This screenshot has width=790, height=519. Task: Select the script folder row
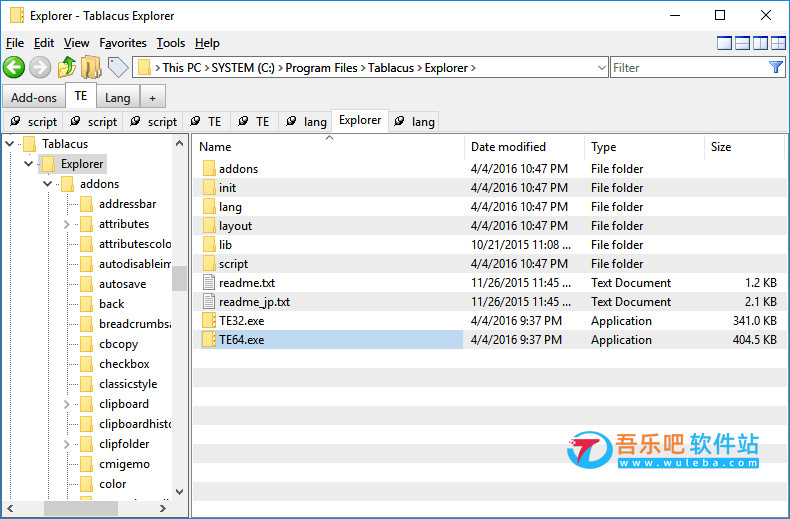(x=489, y=264)
